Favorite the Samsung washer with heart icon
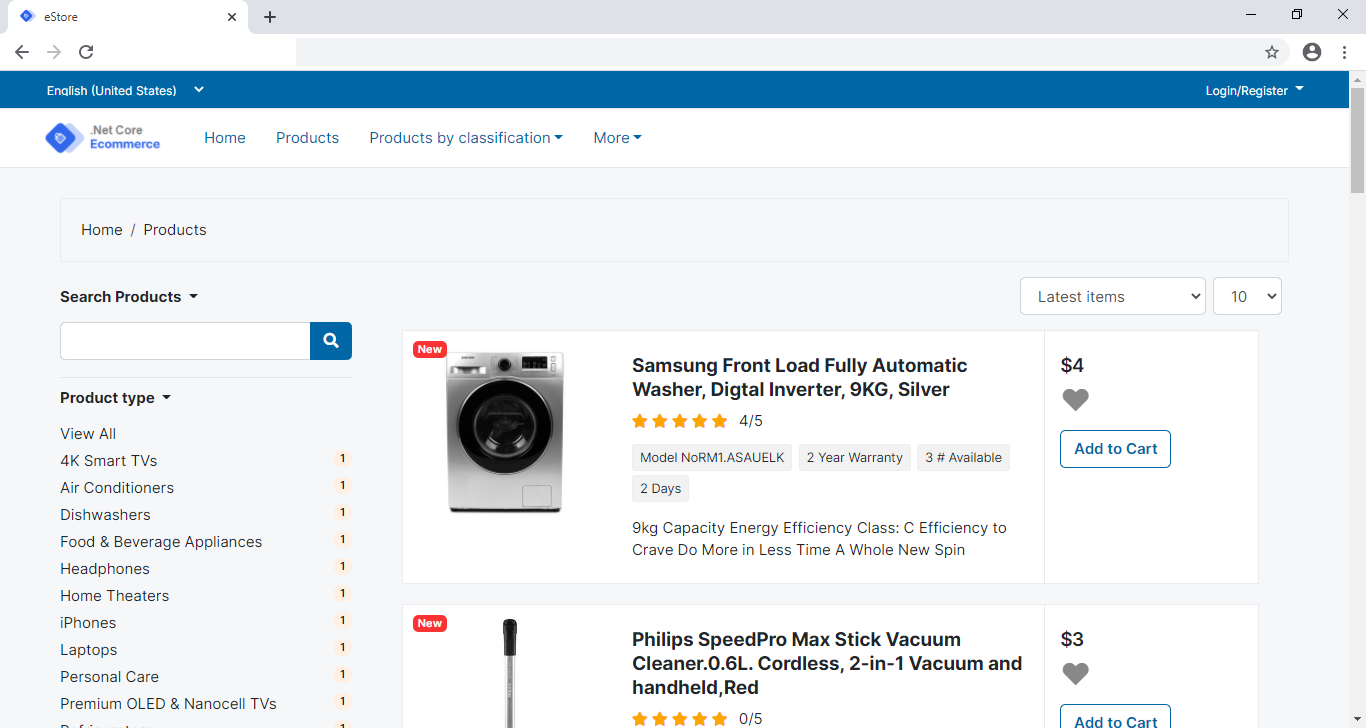This screenshot has height=728, width=1366. 1075,400
